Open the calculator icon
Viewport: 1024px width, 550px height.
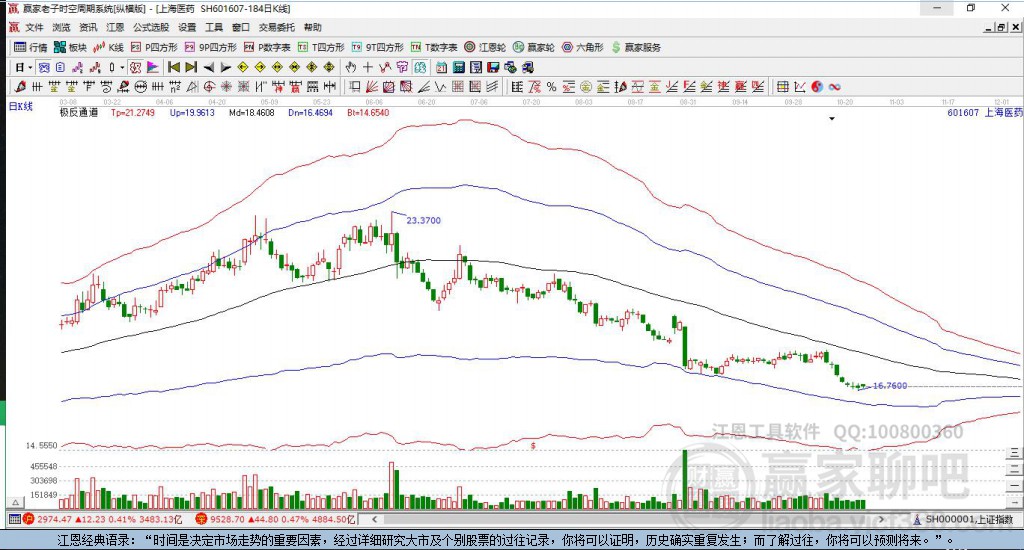pyautogui.click(x=458, y=67)
